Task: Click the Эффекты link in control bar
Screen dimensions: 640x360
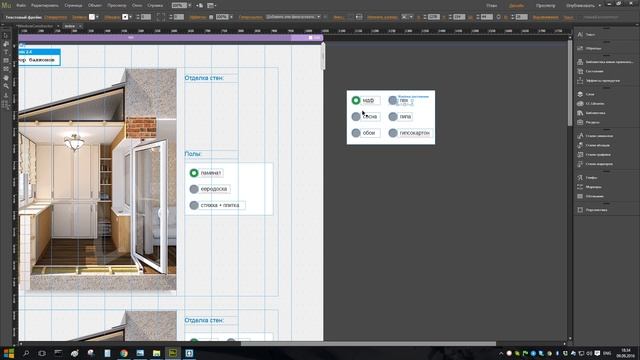Action: point(198,17)
